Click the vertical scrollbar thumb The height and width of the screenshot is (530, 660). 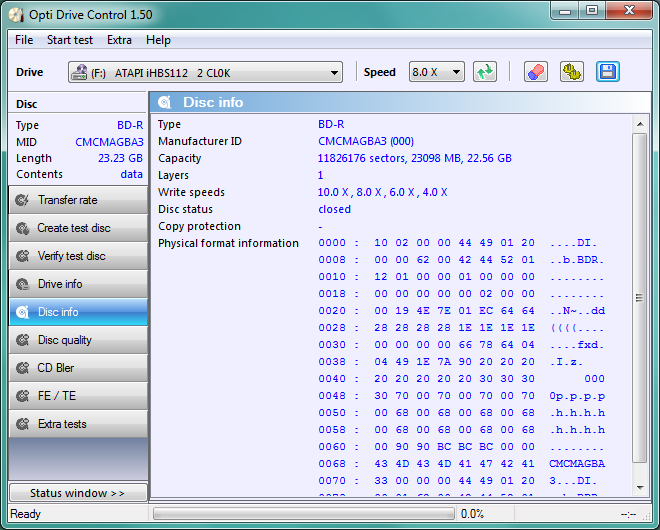coord(640,298)
